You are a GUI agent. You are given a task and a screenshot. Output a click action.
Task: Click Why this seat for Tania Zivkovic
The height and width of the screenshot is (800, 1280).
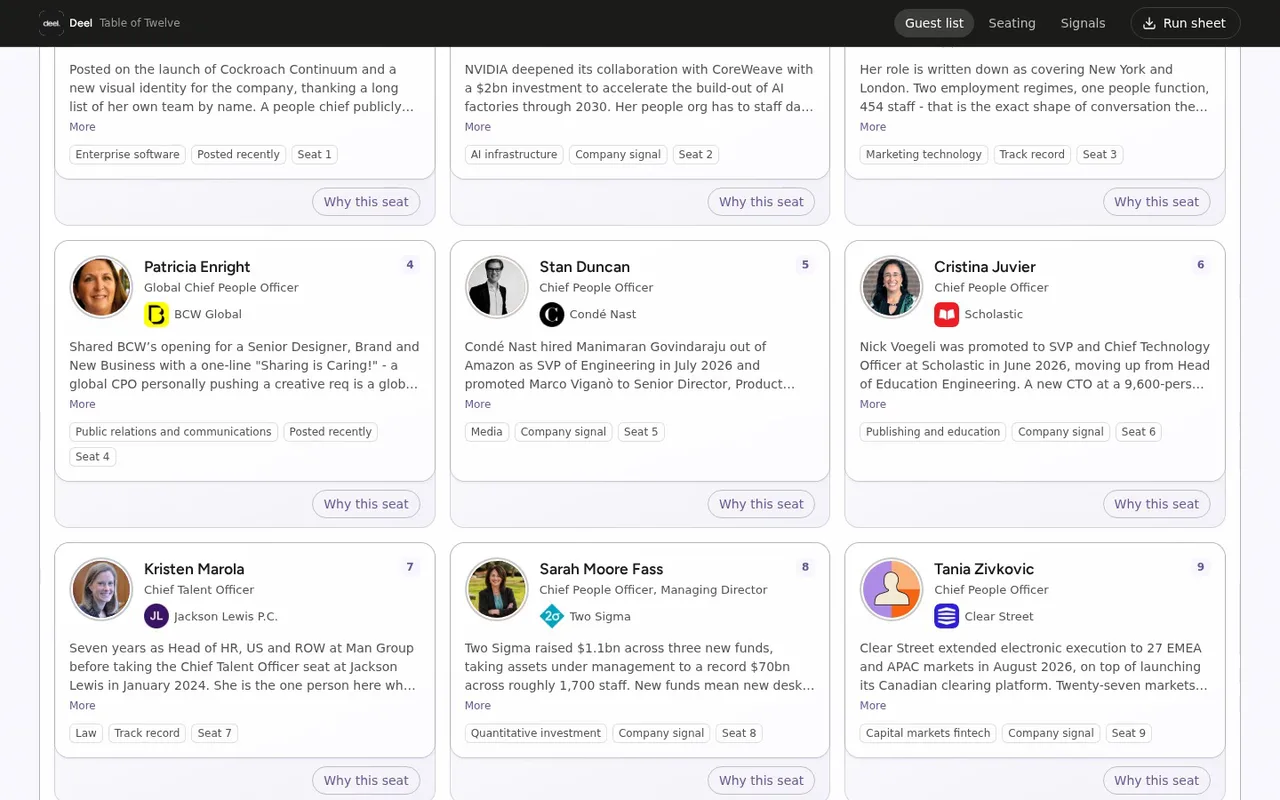[x=1156, y=780]
